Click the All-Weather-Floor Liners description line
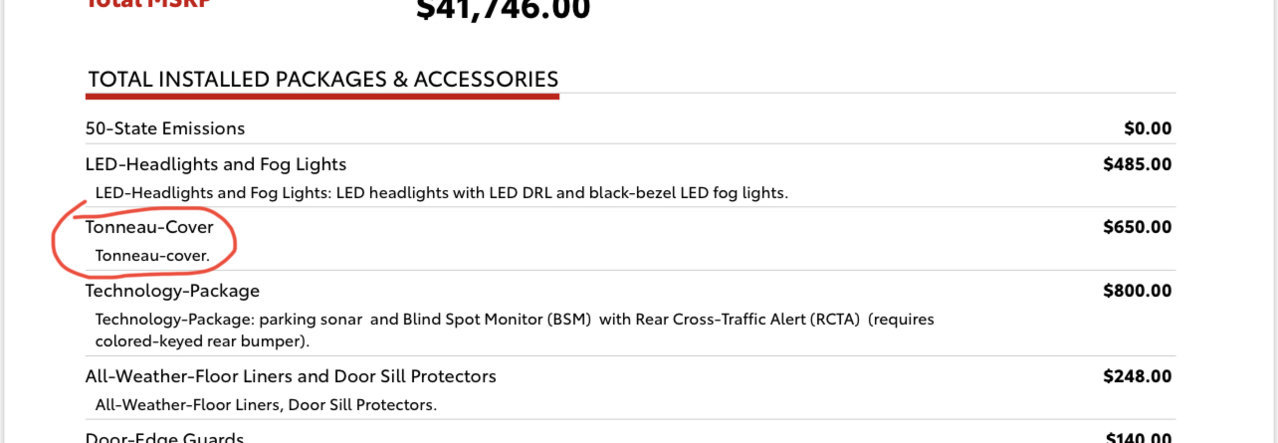 click(x=266, y=405)
